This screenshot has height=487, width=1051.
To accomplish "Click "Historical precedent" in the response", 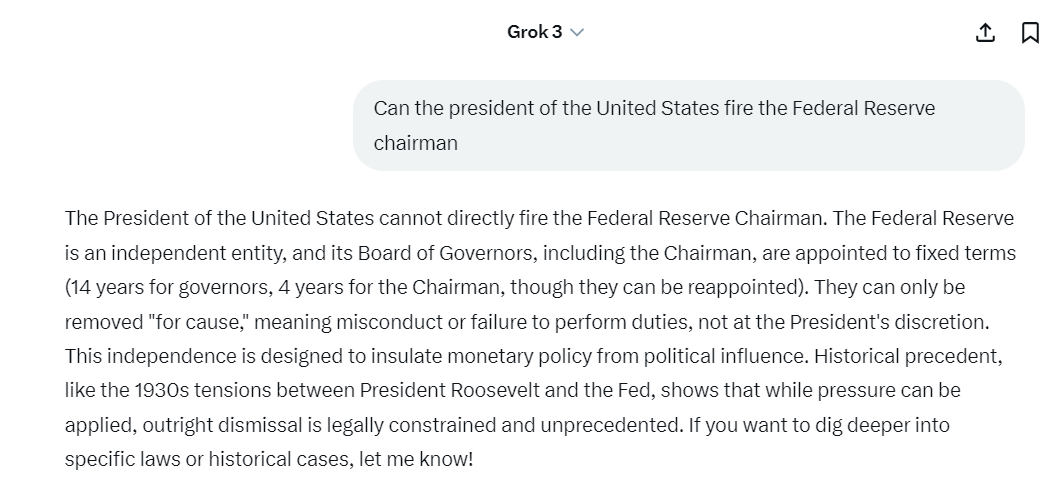I will click(906, 356).
